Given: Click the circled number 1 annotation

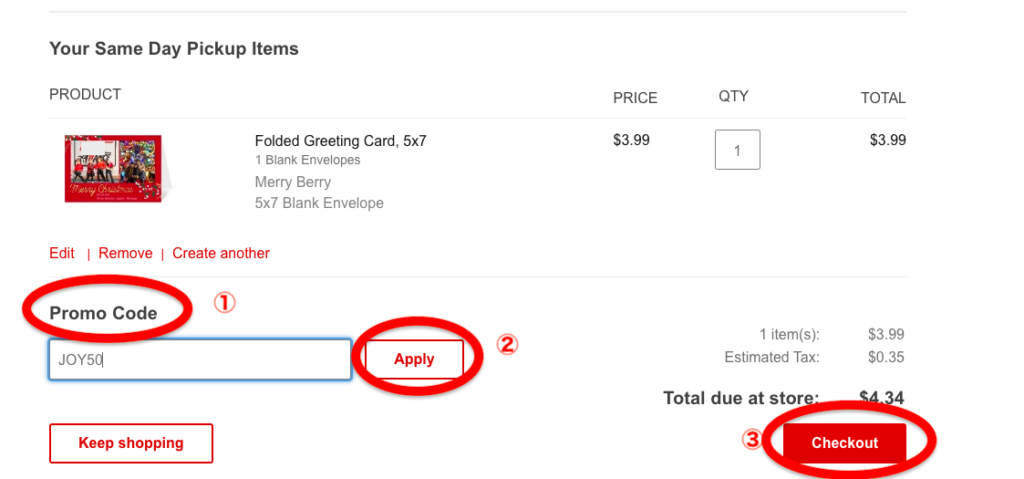Looking at the screenshot, I should [x=223, y=303].
